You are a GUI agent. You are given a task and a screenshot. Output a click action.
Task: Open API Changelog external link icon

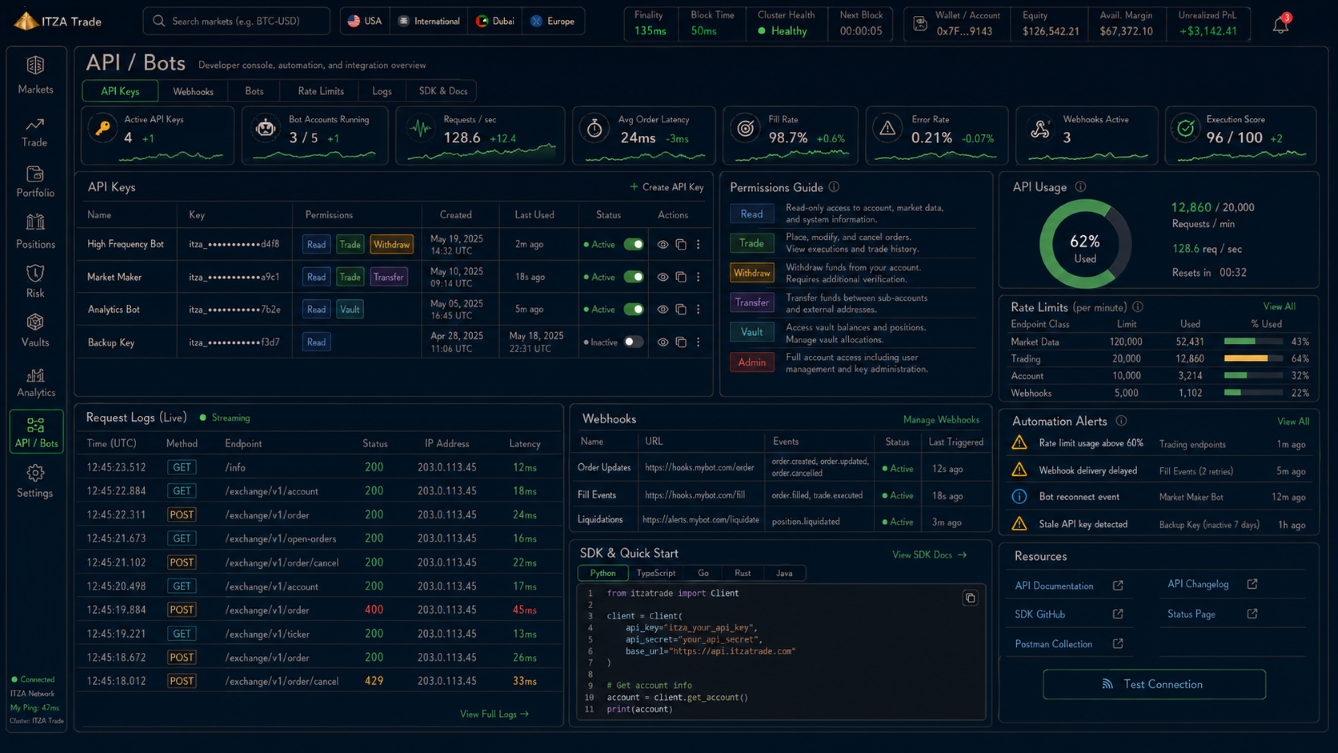pos(1252,584)
